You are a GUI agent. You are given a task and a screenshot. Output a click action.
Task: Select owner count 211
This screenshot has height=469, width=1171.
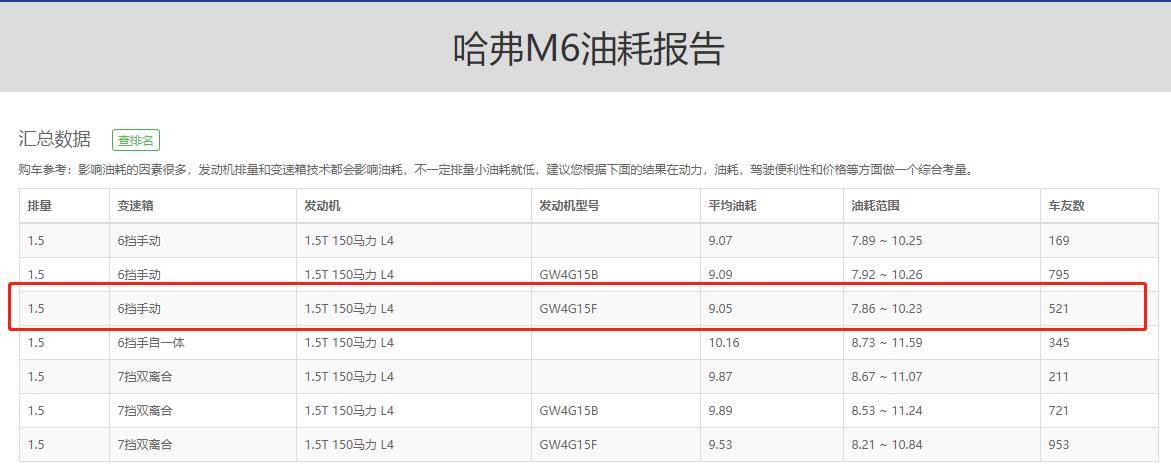(x=1059, y=376)
